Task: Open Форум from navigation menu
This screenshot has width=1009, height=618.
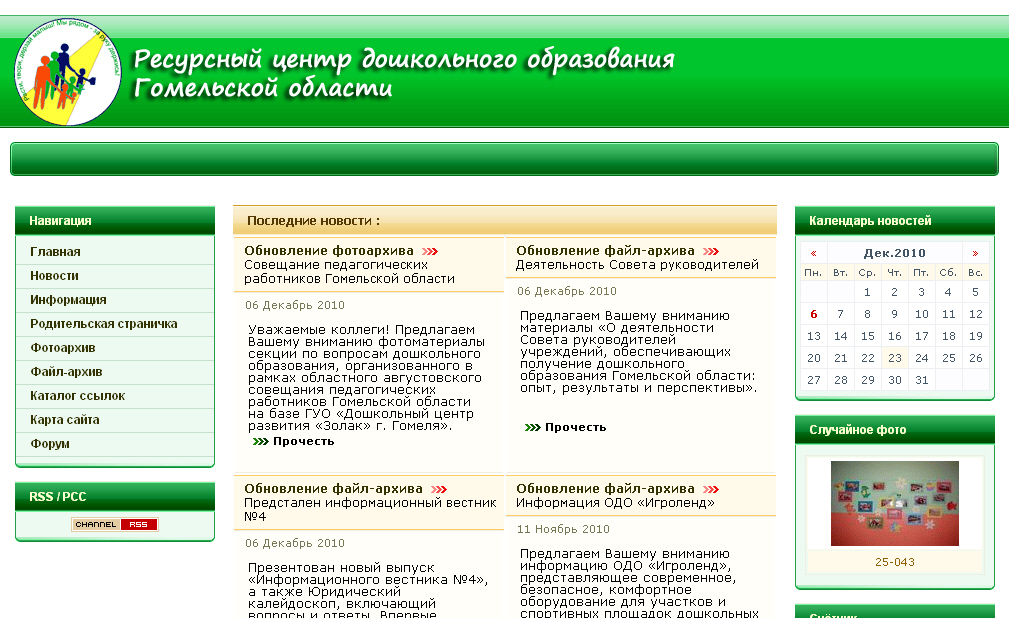Action: tap(50, 444)
